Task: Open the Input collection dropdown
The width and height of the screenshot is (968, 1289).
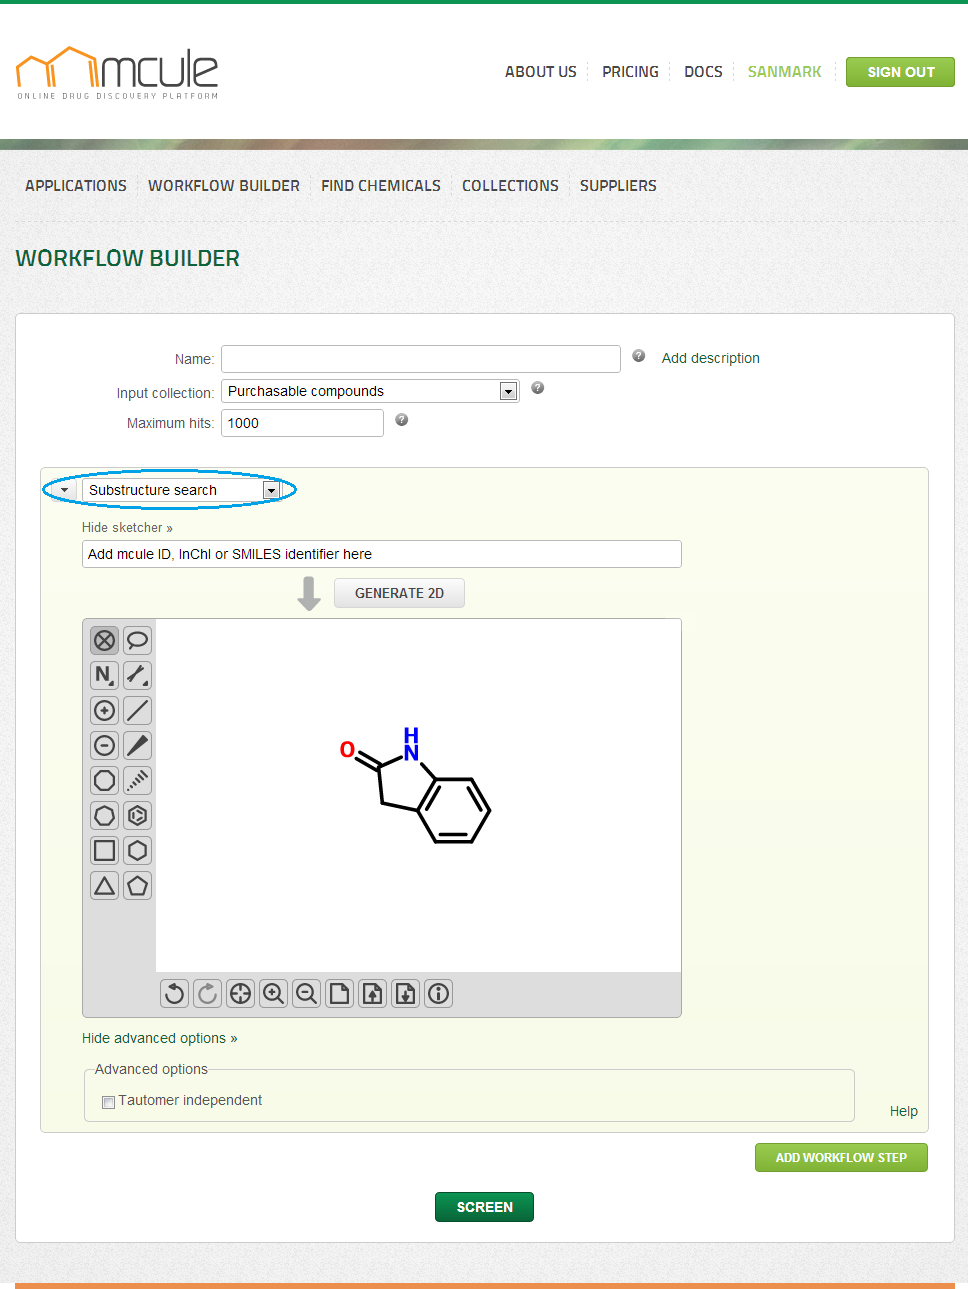Action: pos(370,391)
